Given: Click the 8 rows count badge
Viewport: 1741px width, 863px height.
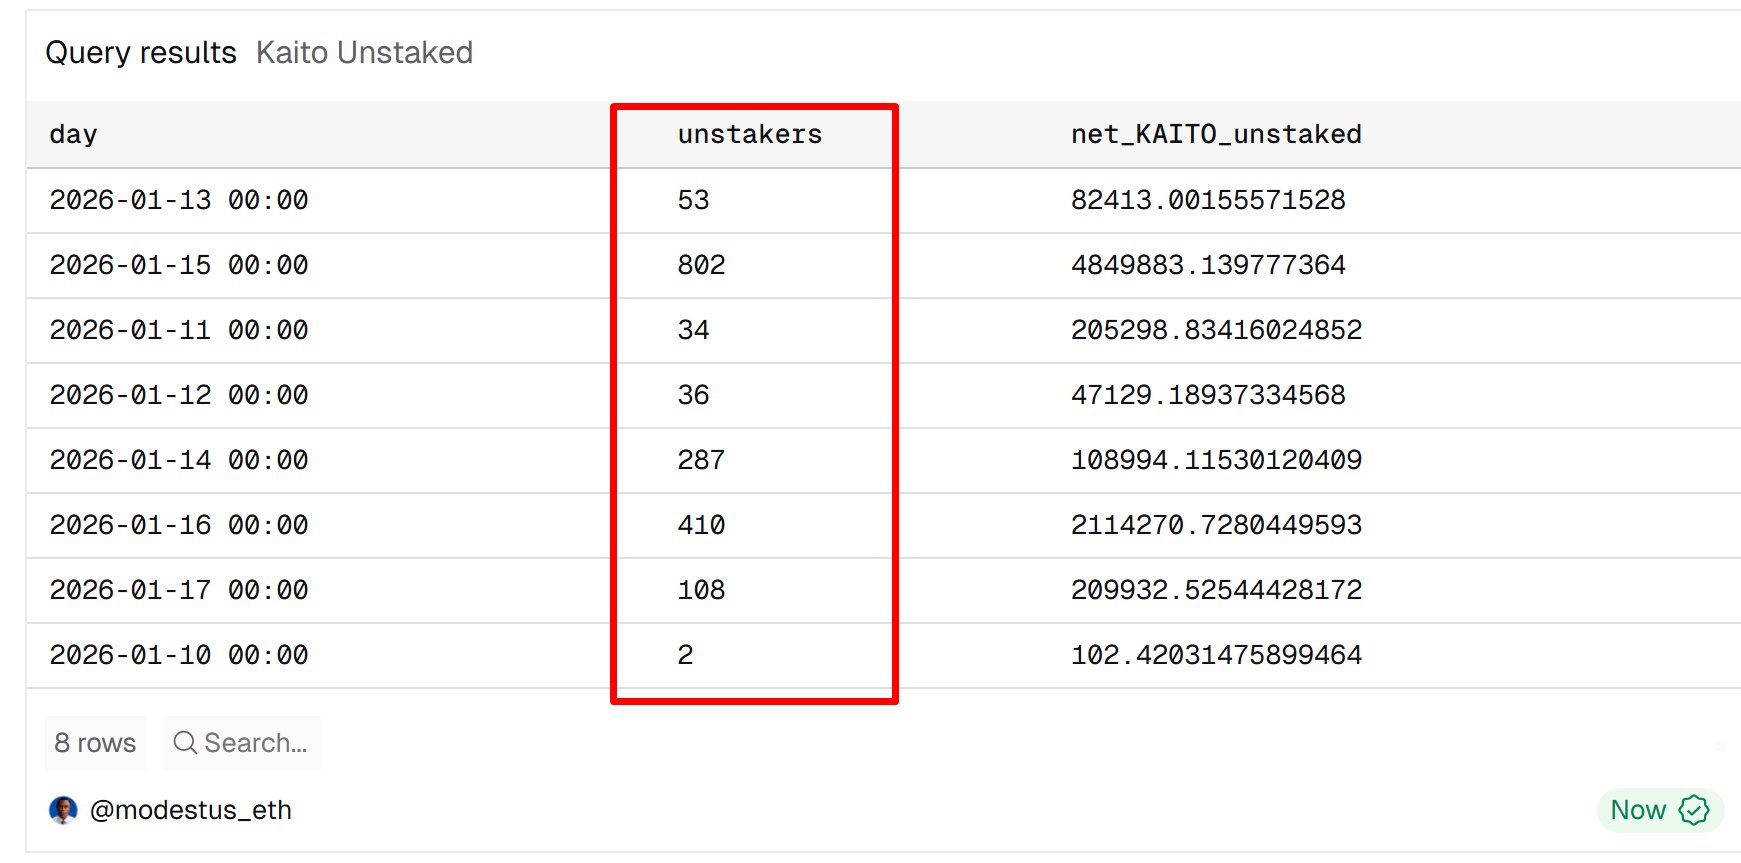Looking at the screenshot, I should tap(95, 743).
